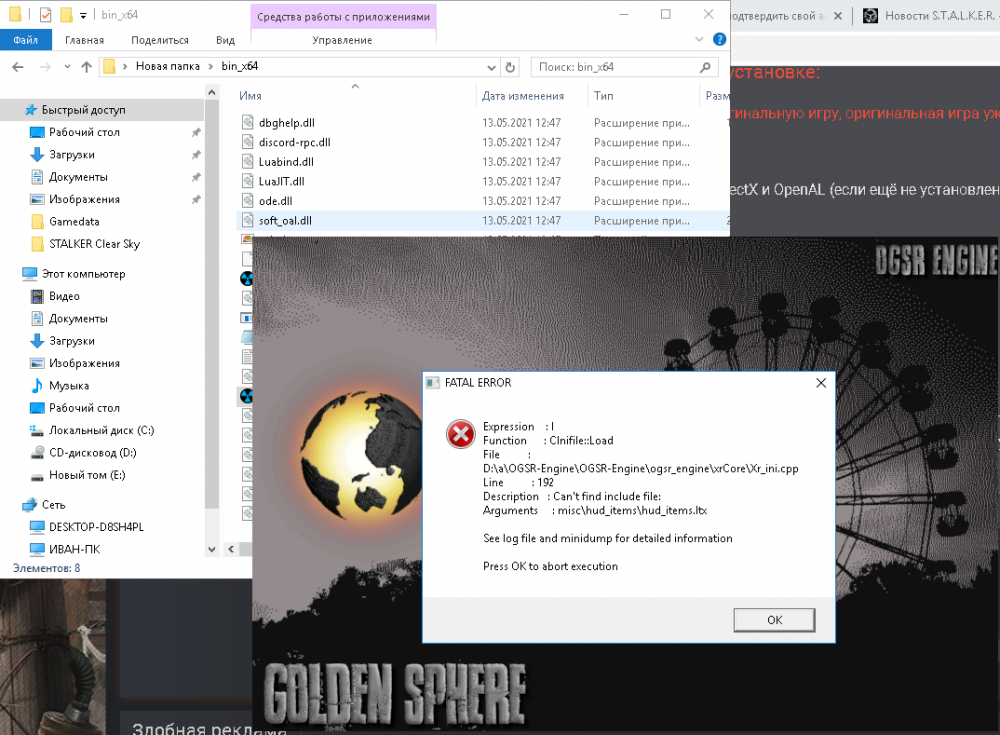The width and height of the screenshot is (1000, 735).
Task: Open the Файл menu in Explorer
Action: click(26, 40)
